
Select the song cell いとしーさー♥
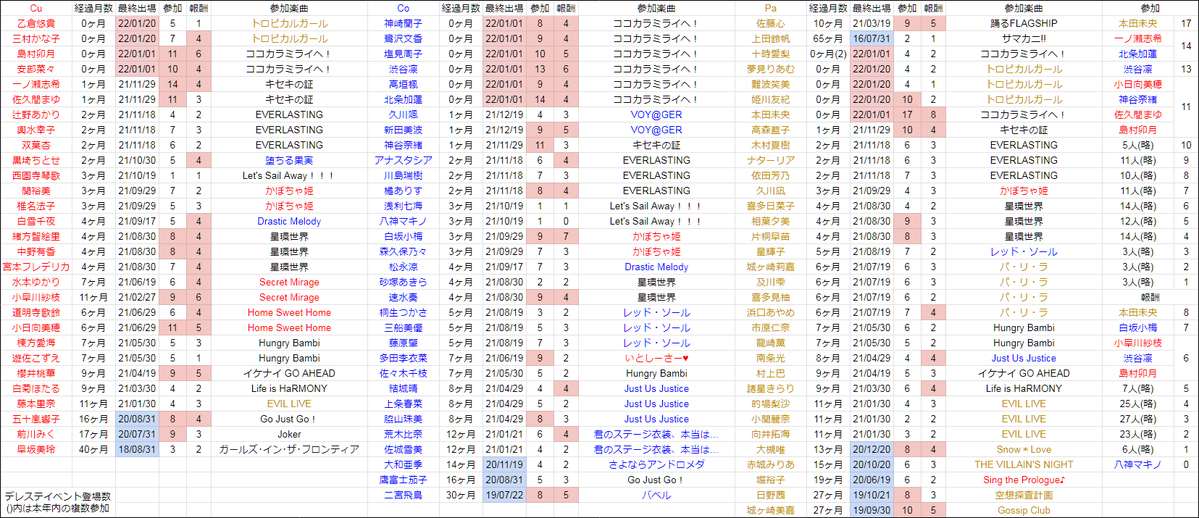(x=656, y=357)
